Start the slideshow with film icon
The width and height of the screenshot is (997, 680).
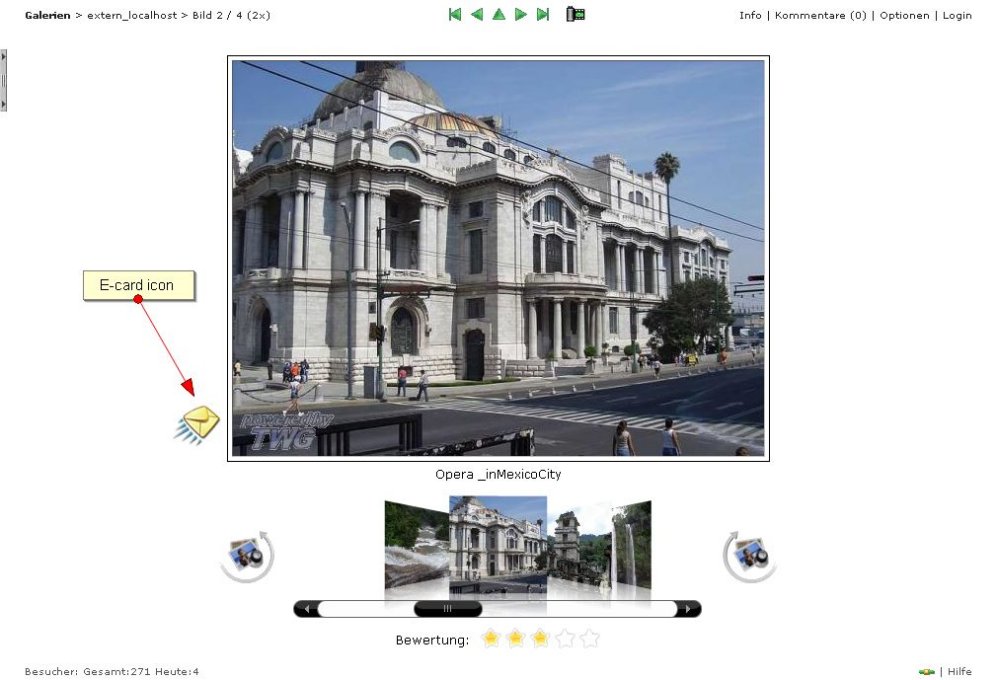click(x=575, y=14)
